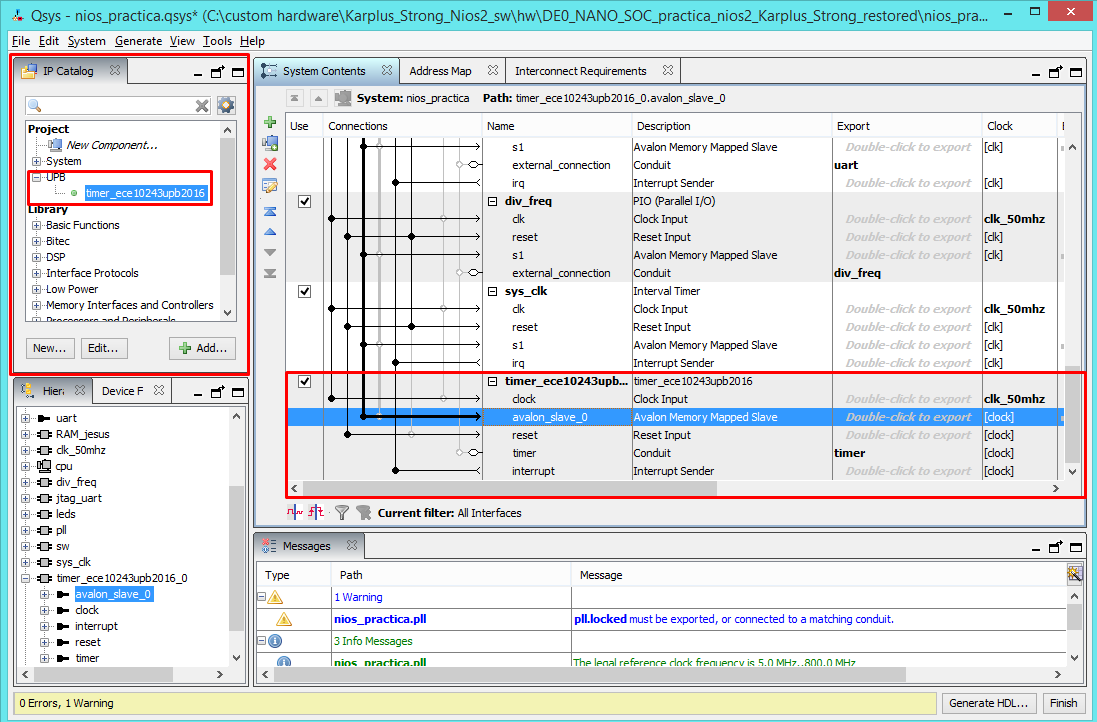Viewport: 1097px width, 722px height.
Task: Uncheck the Use checkbox for div_freq
Action: click(x=304, y=201)
